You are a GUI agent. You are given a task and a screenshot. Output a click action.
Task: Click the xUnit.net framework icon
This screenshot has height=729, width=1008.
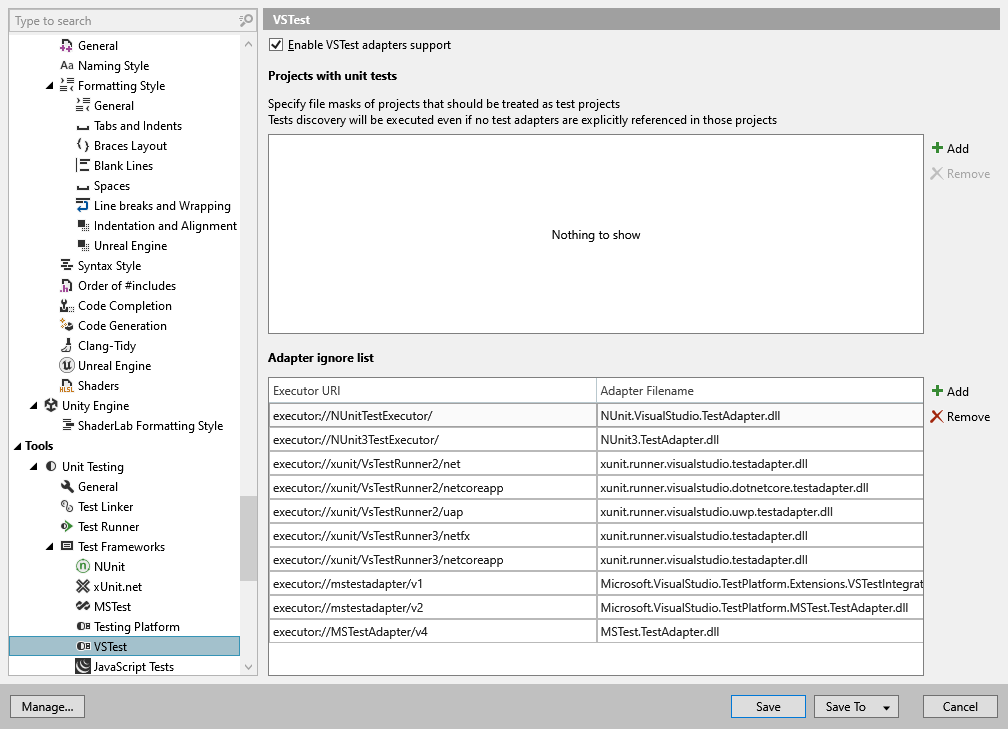[83, 587]
